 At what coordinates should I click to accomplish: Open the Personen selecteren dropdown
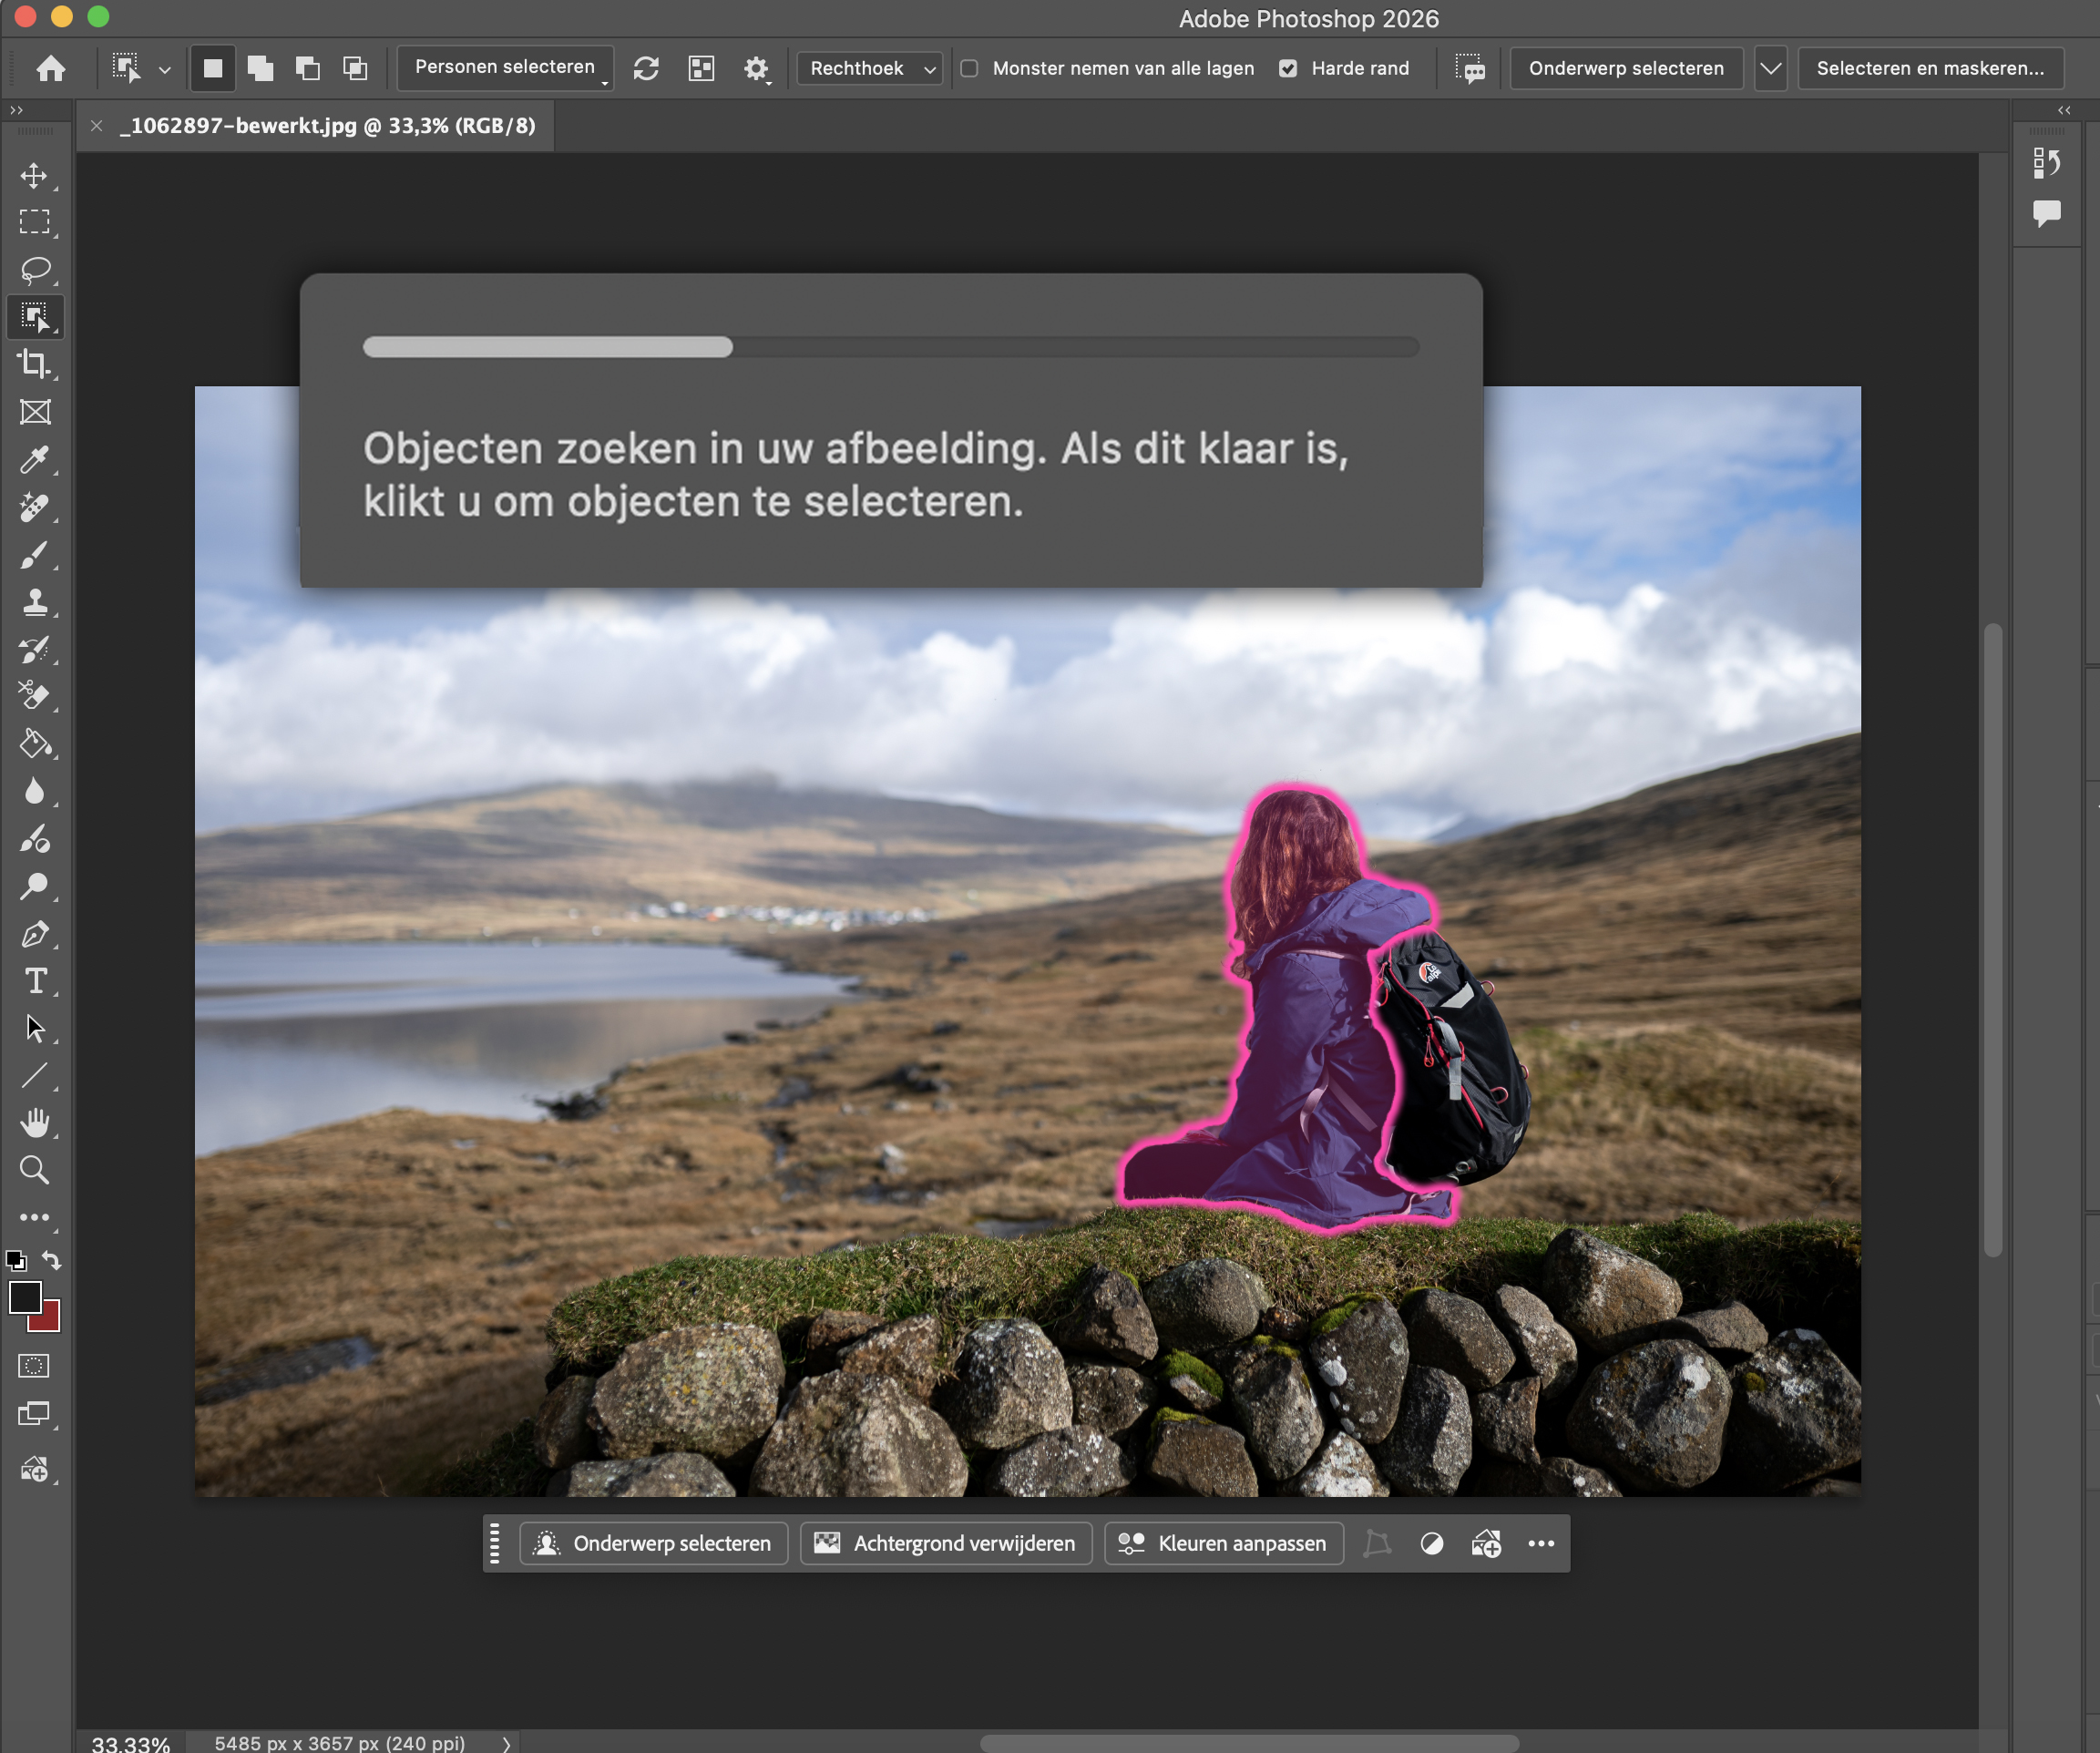(505, 67)
